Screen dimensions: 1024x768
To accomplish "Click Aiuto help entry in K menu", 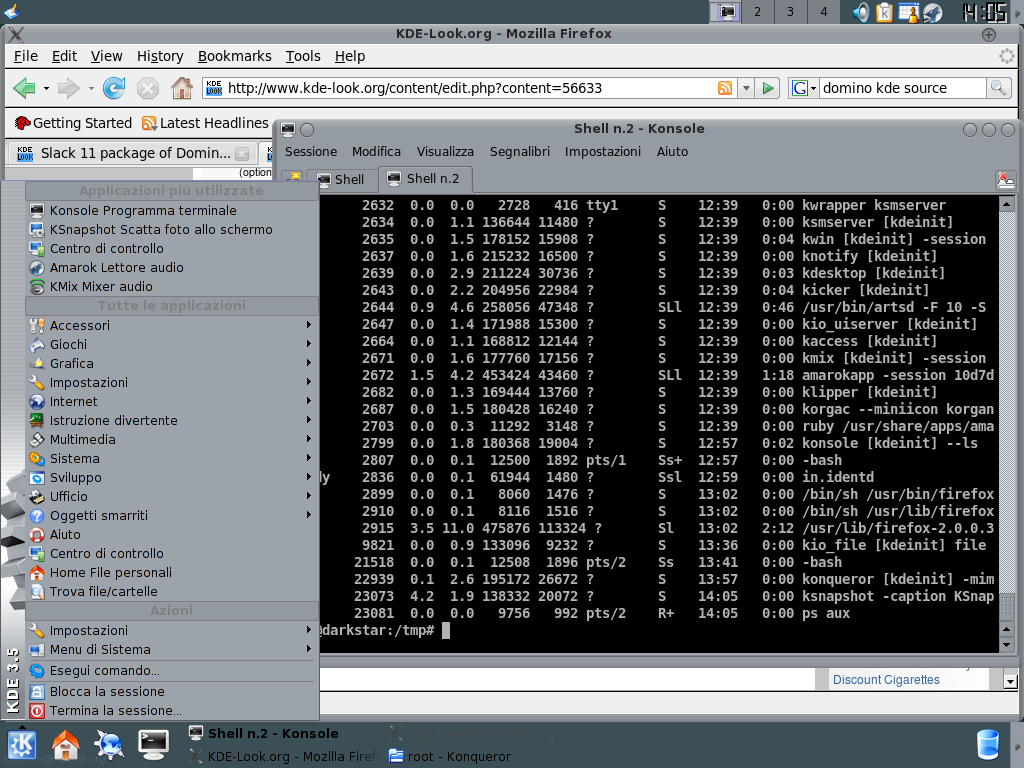I will pyautogui.click(x=172, y=534).
